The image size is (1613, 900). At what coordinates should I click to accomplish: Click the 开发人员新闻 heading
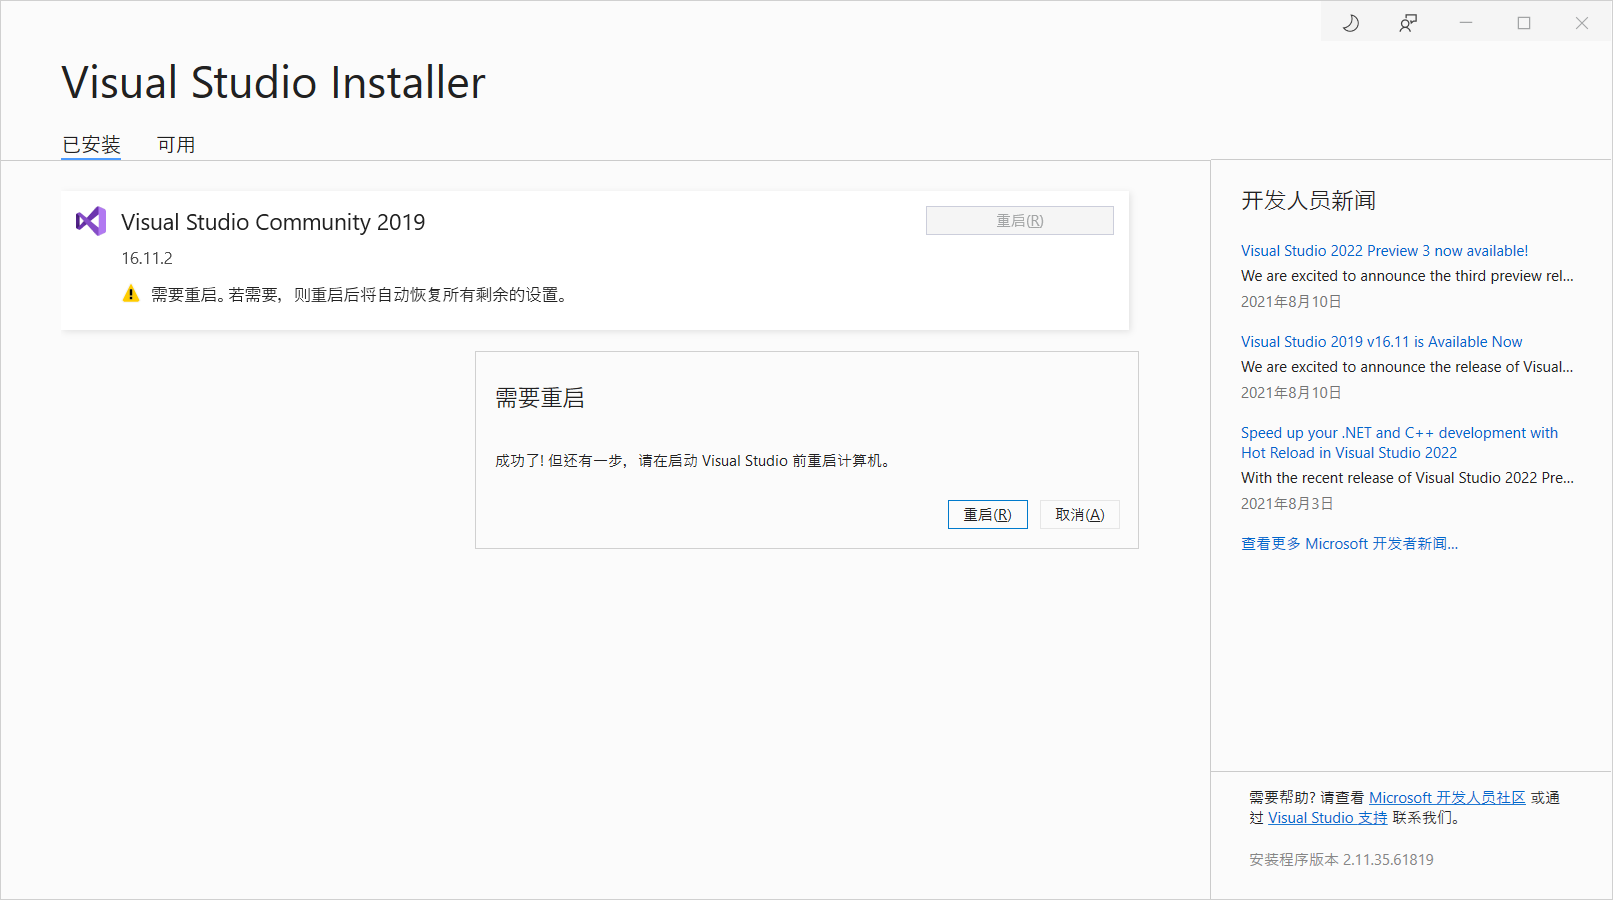(1308, 201)
